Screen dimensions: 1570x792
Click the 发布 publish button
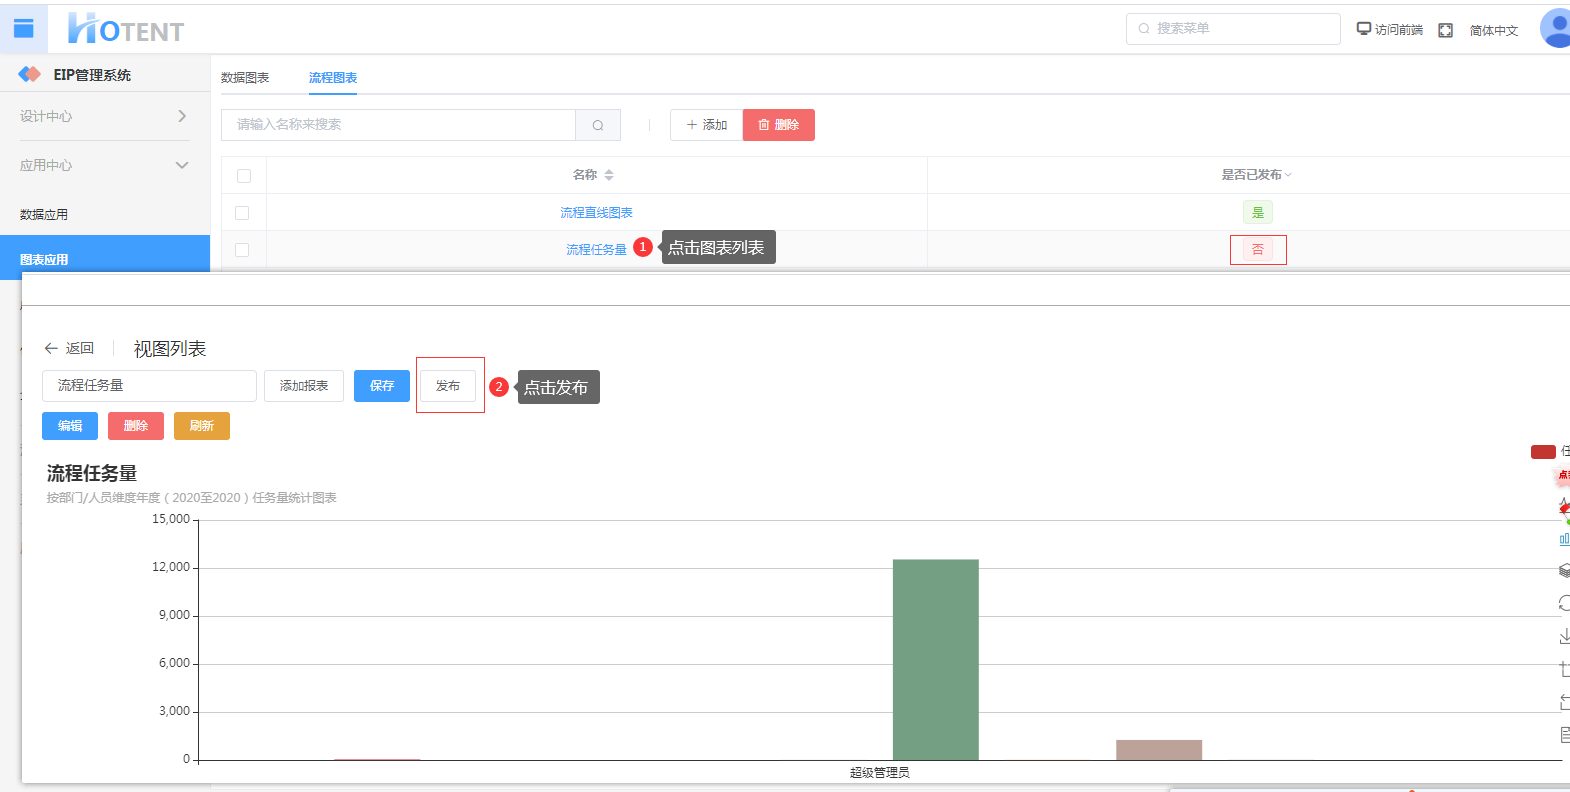(x=448, y=386)
